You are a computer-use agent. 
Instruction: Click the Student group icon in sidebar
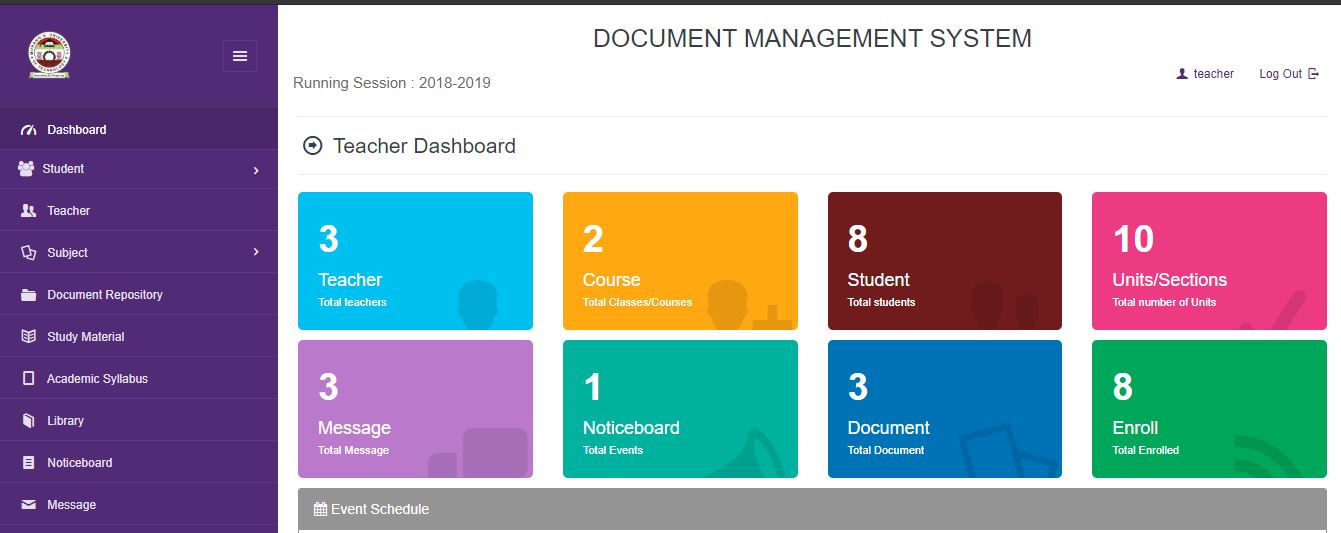tap(26, 169)
